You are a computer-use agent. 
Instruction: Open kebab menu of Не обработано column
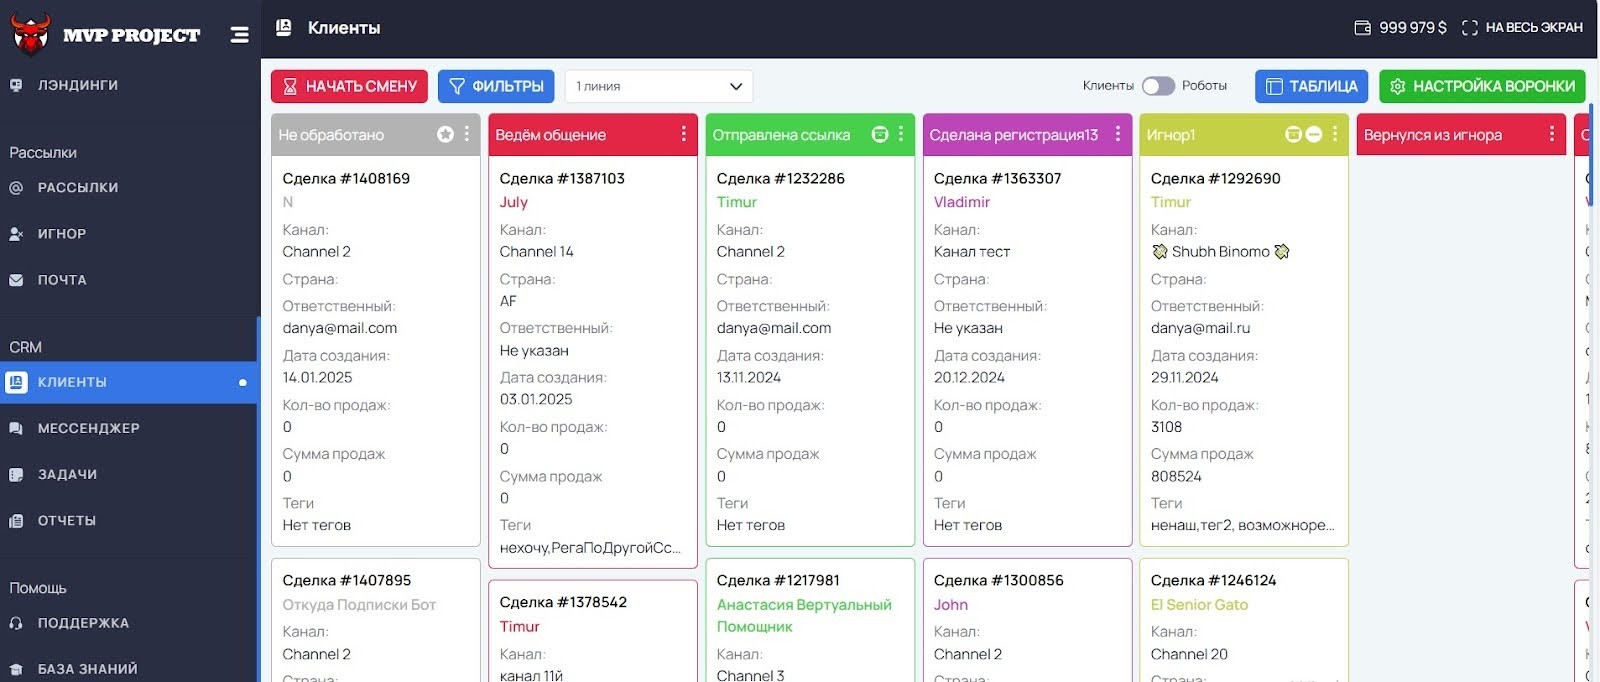[467, 134]
